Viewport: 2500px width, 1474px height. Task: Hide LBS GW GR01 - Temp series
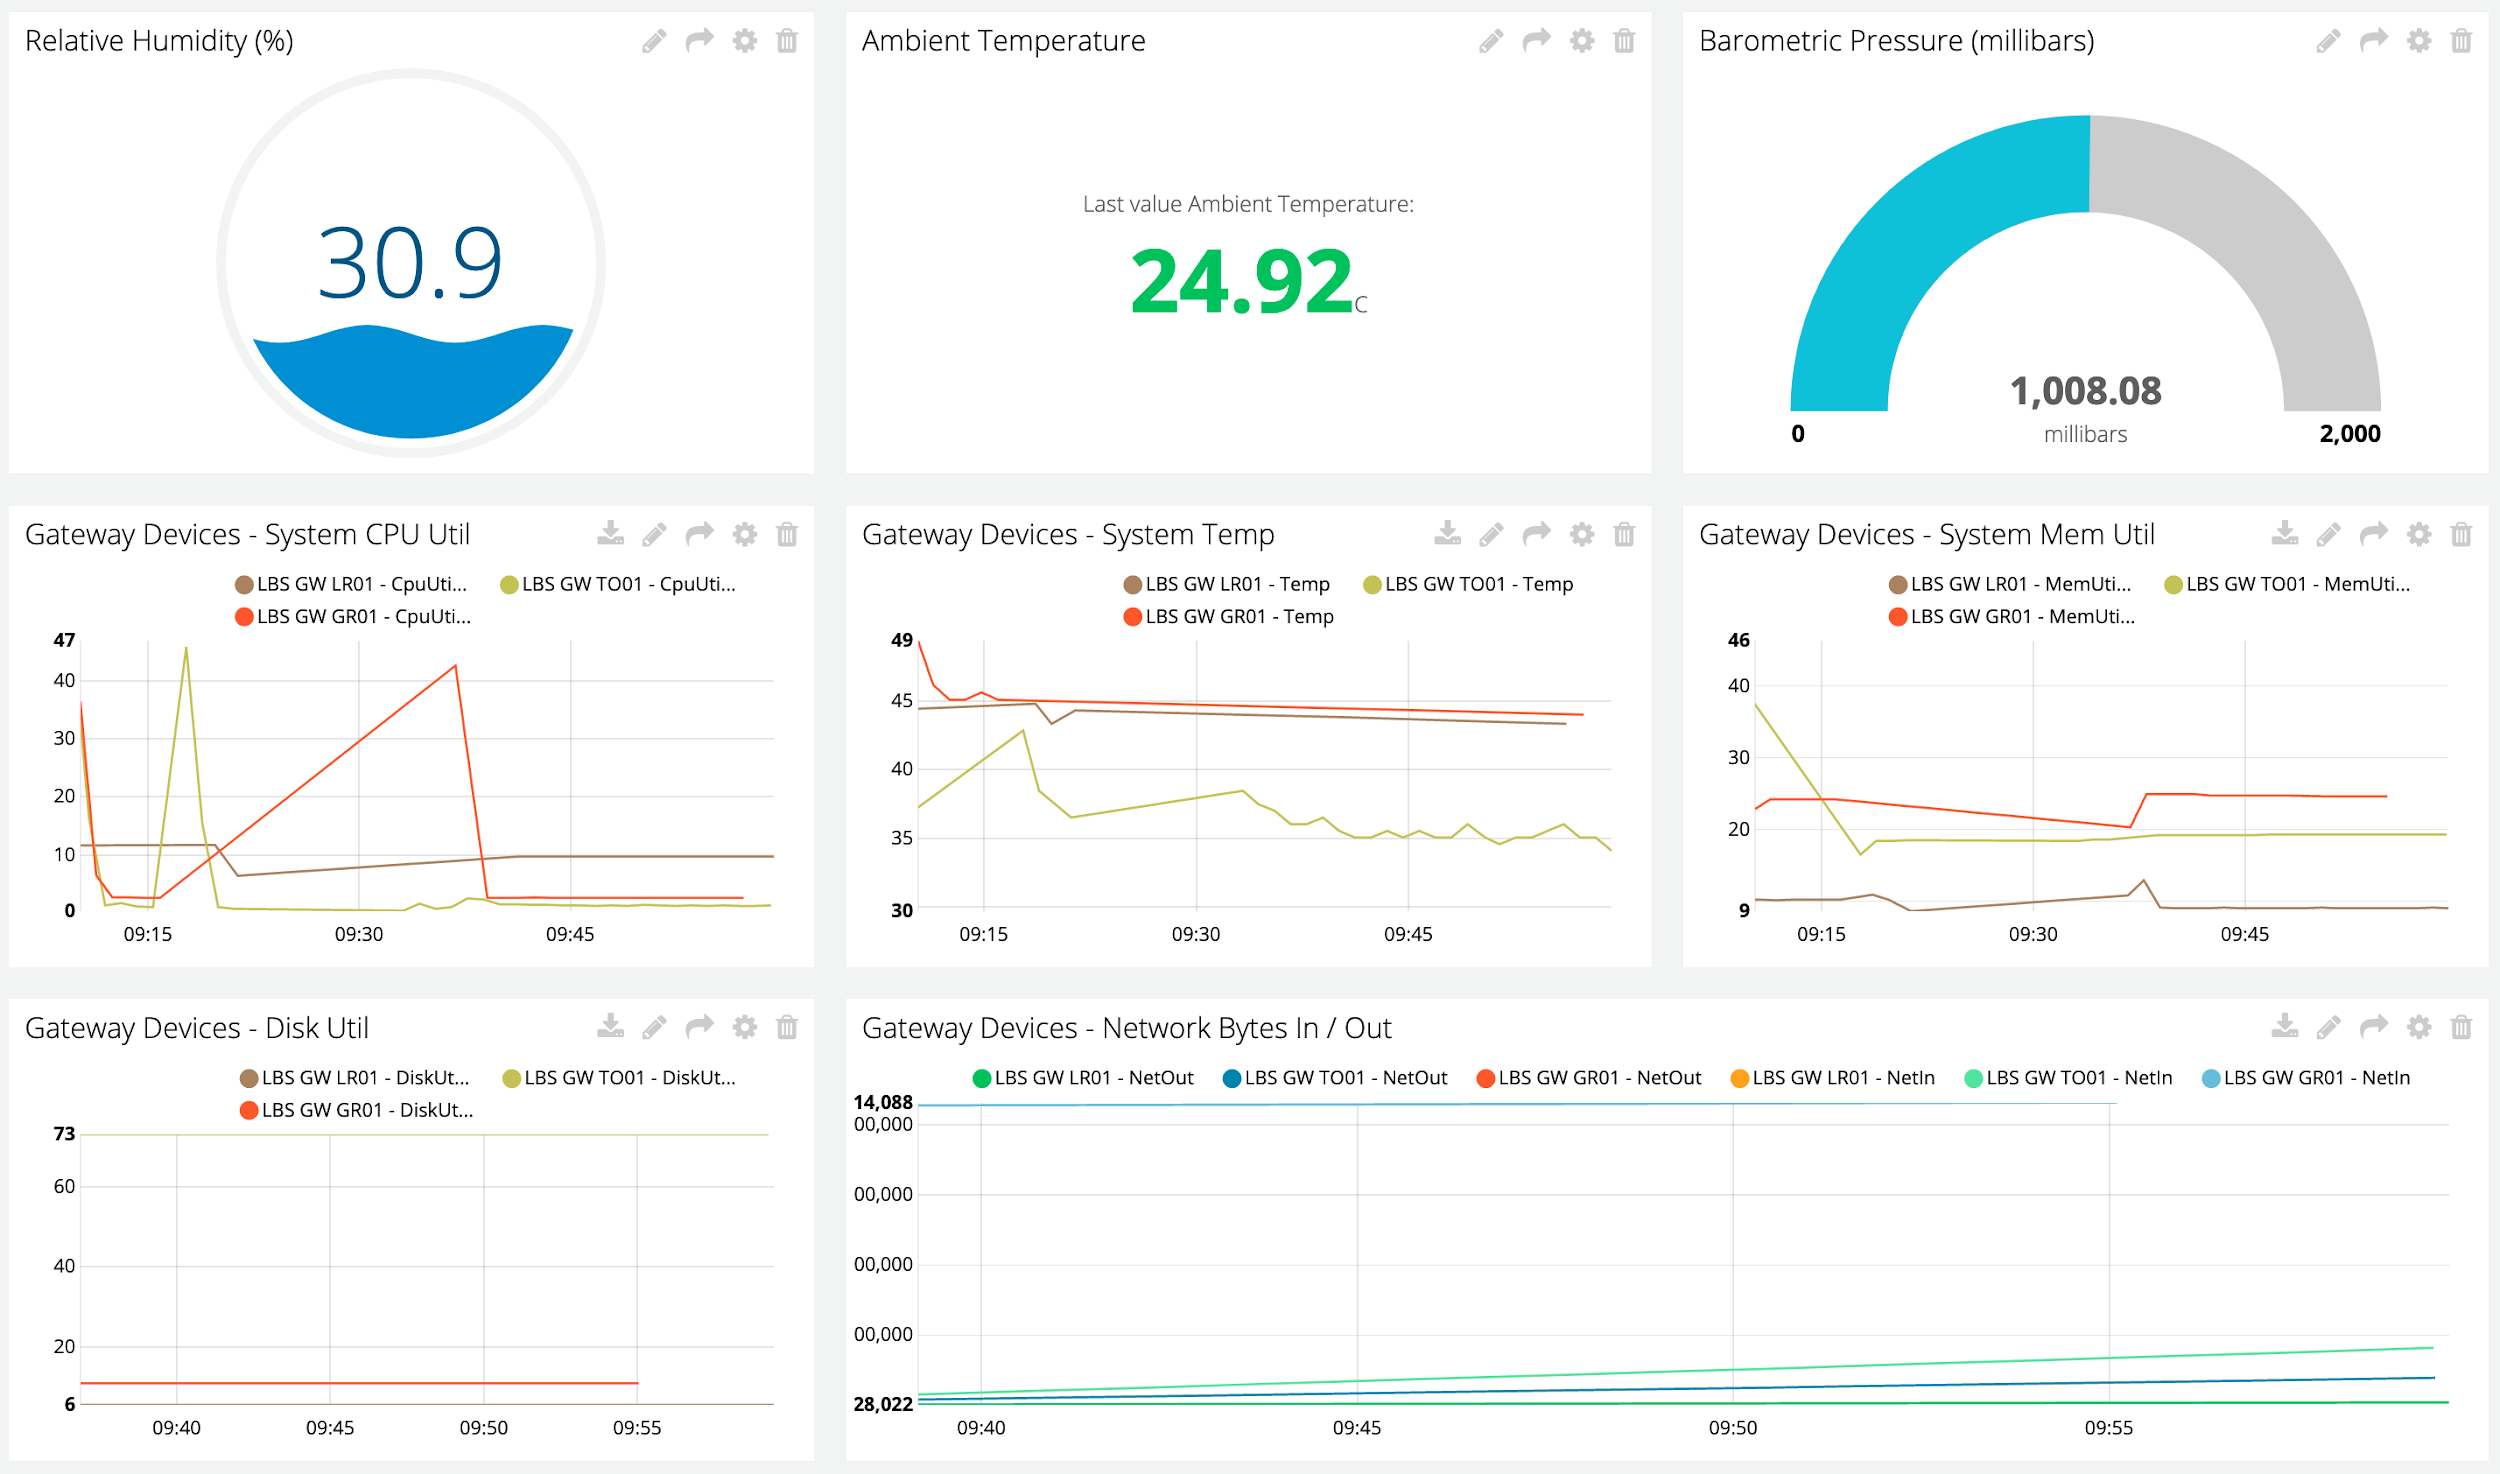pos(1238,617)
